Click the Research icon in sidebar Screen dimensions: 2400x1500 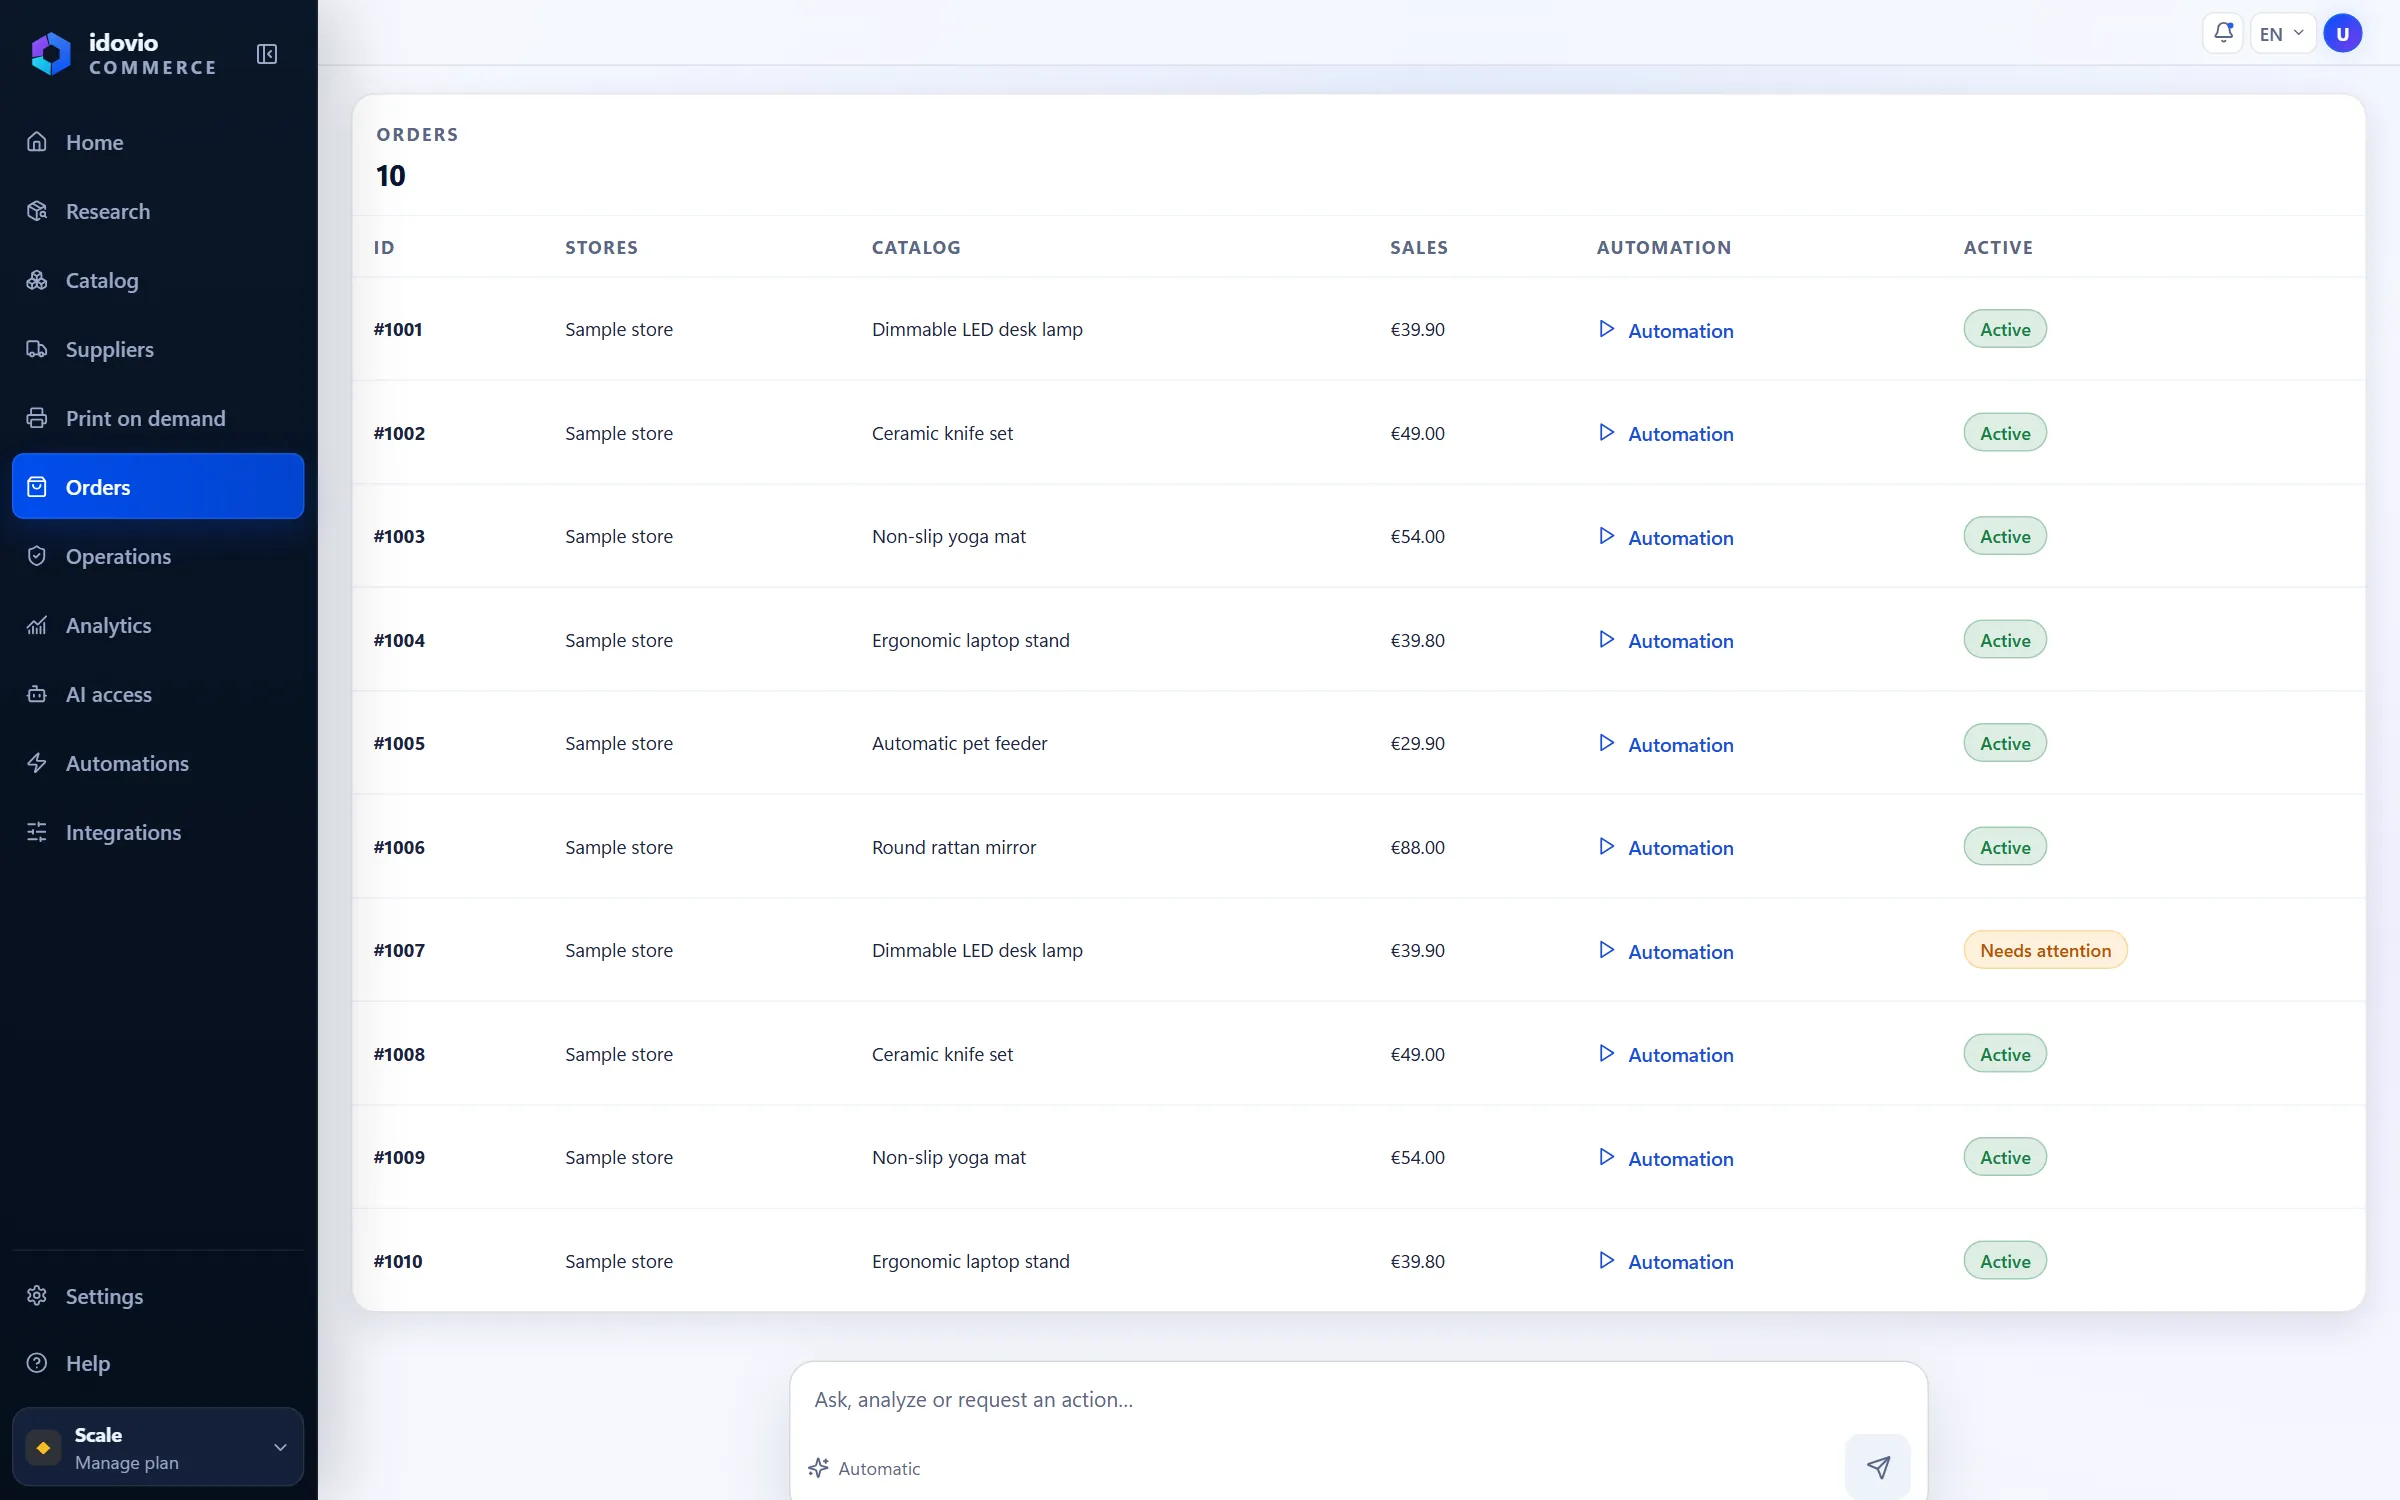point(37,211)
